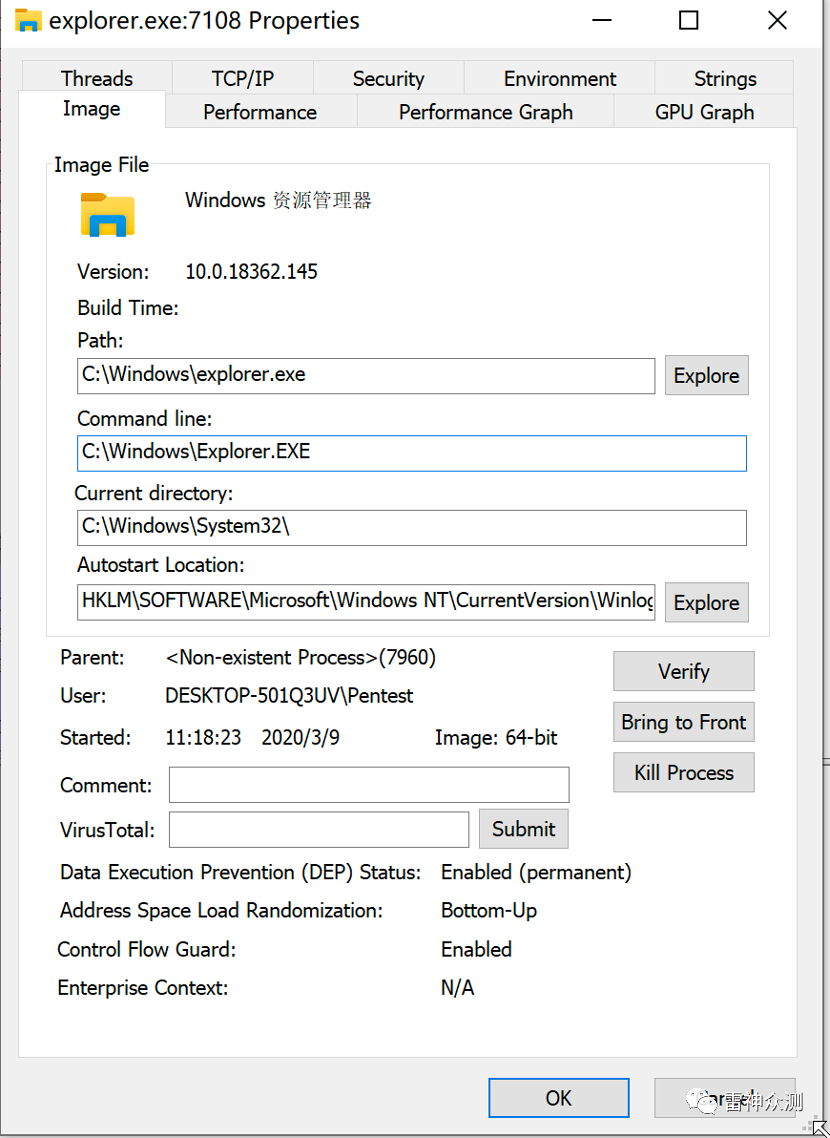The width and height of the screenshot is (830, 1138).
Task: Switch to the Threads tab
Action: tap(96, 79)
